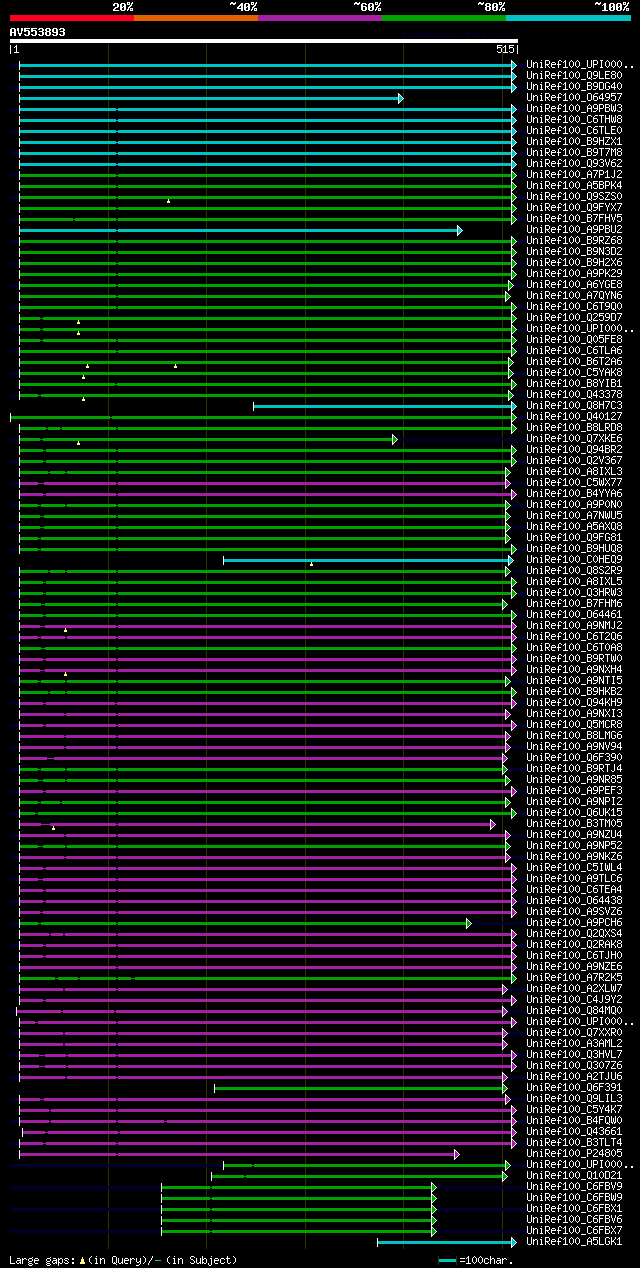Select label UniRef100_Q9LIL3
Screen dimensions: 640x1268
click(x=574, y=1099)
